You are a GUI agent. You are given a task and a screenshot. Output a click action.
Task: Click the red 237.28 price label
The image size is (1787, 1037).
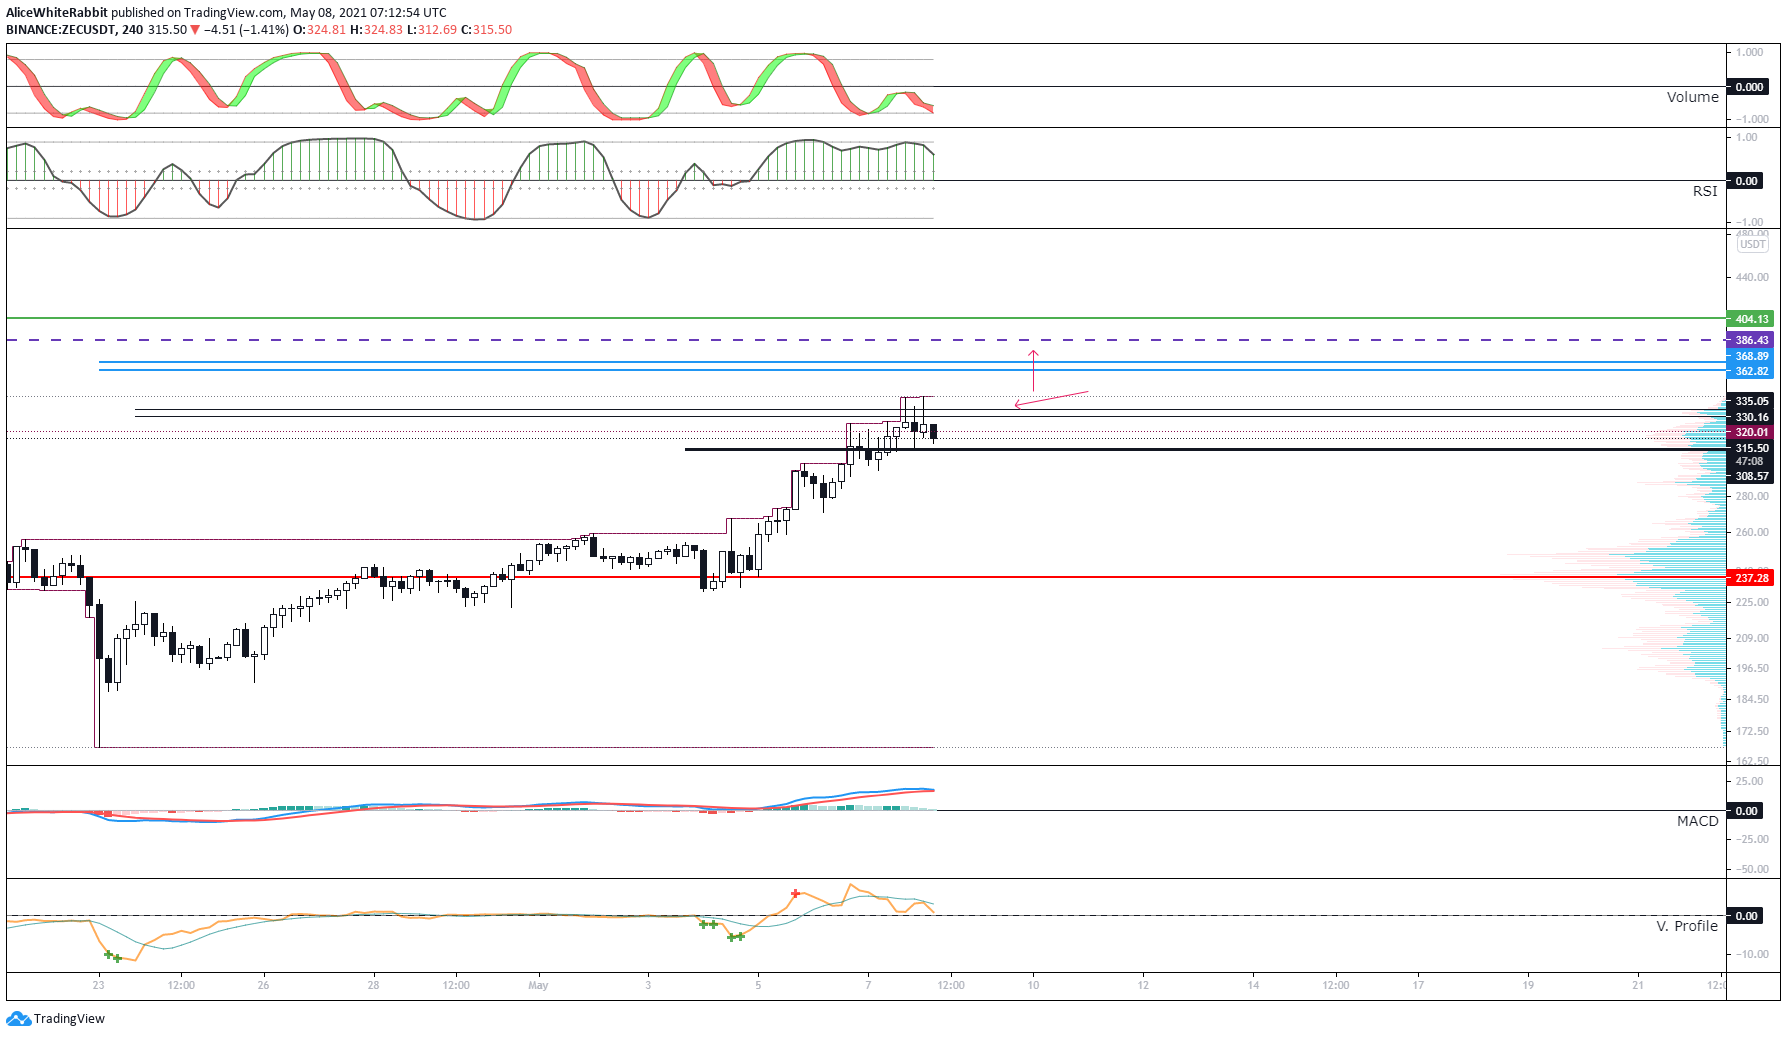pyautogui.click(x=1751, y=578)
